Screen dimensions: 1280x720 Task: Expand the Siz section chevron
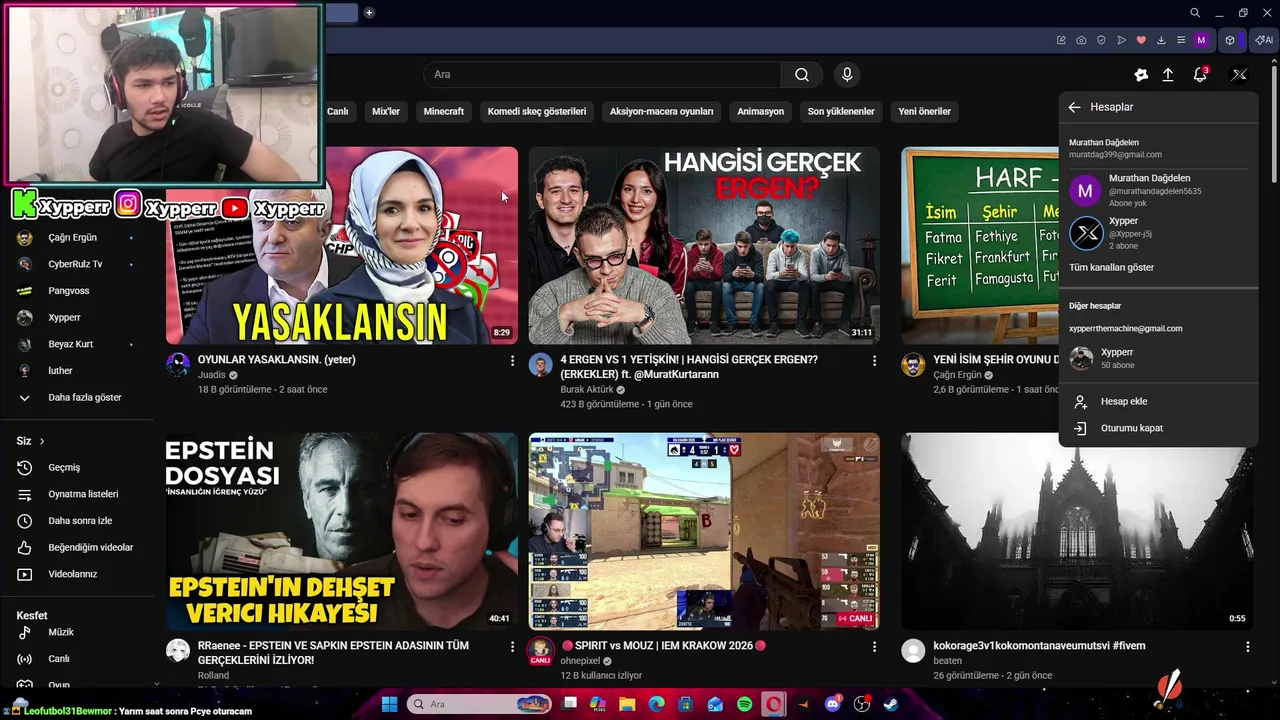tap(42, 441)
